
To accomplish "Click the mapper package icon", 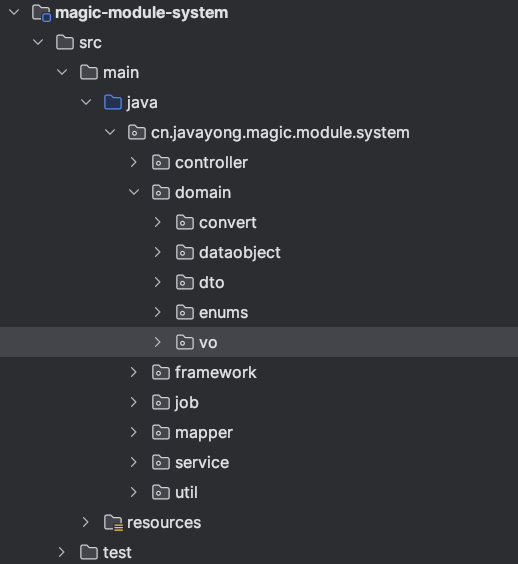I will (160, 432).
